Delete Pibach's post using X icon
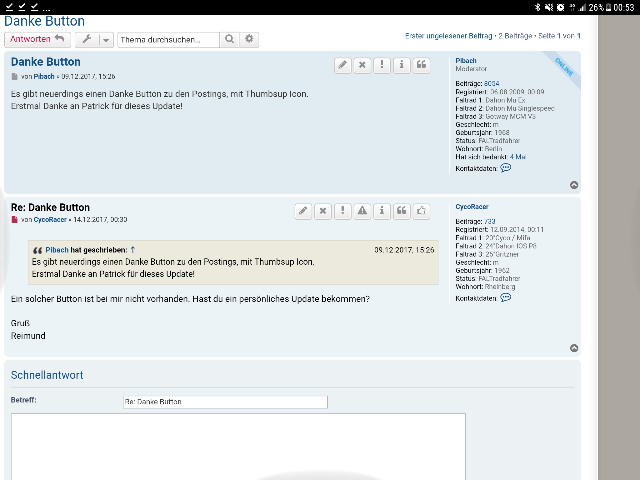This screenshot has height=480, width=640. click(362, 65)
